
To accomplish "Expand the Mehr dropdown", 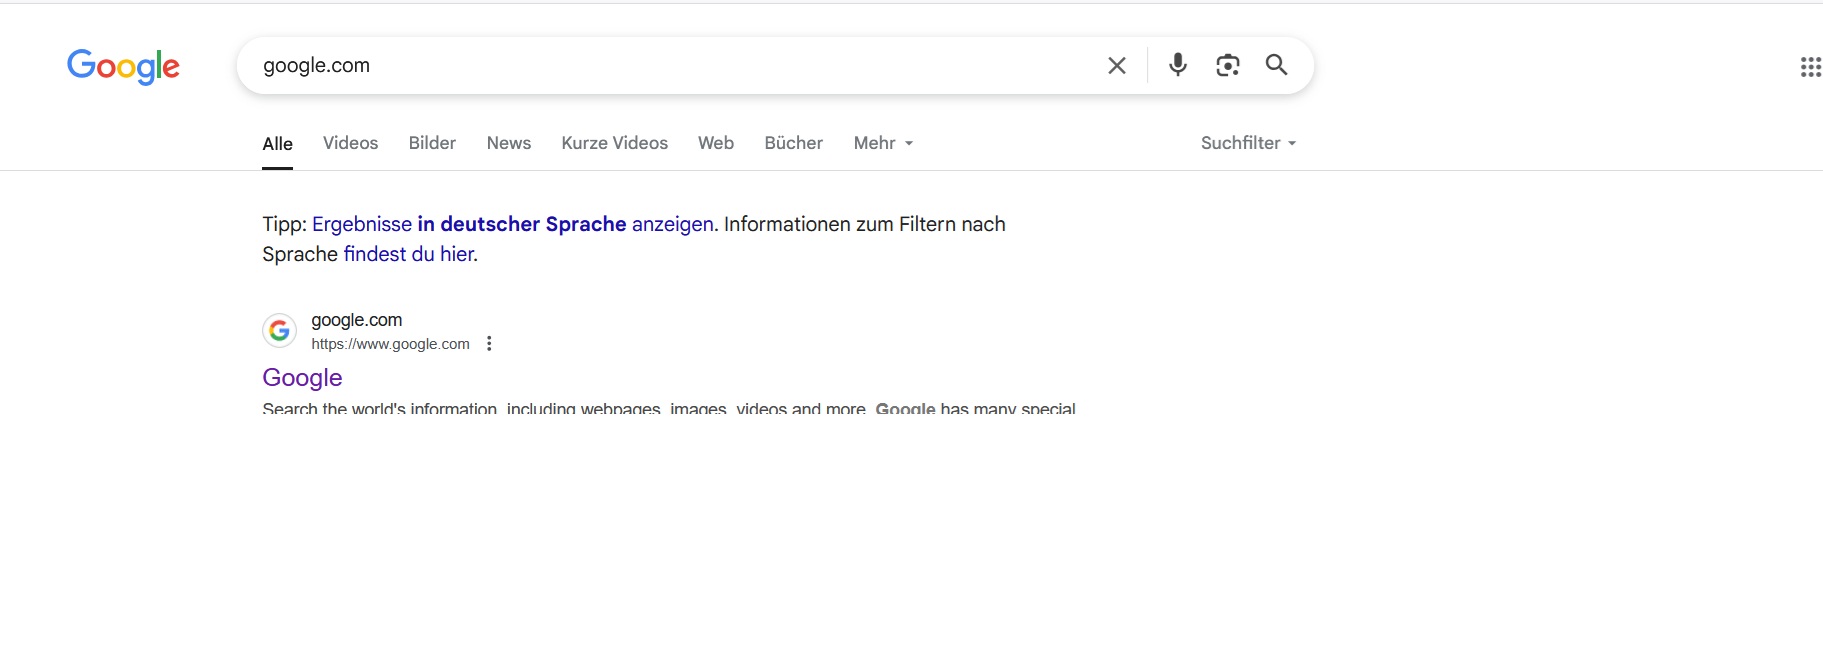I will [x=883, y=143].
